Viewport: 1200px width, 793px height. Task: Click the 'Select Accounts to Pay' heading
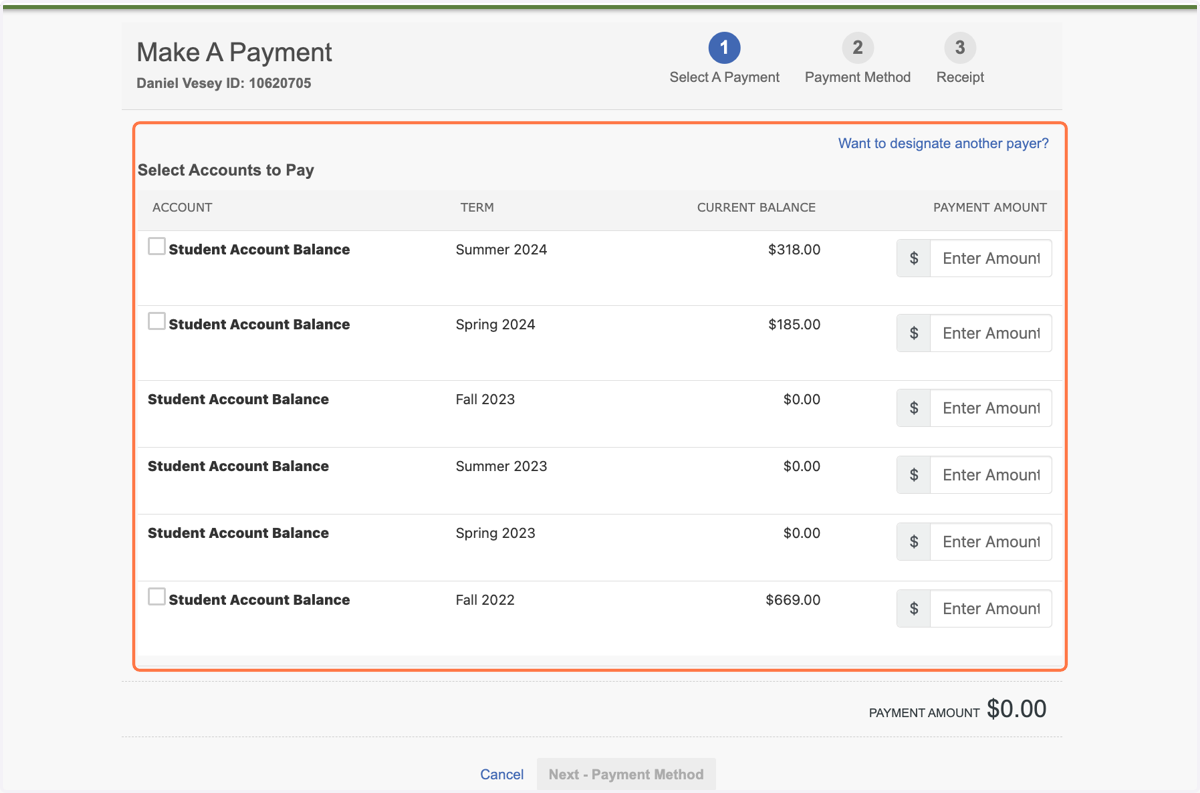pos(226,170)
